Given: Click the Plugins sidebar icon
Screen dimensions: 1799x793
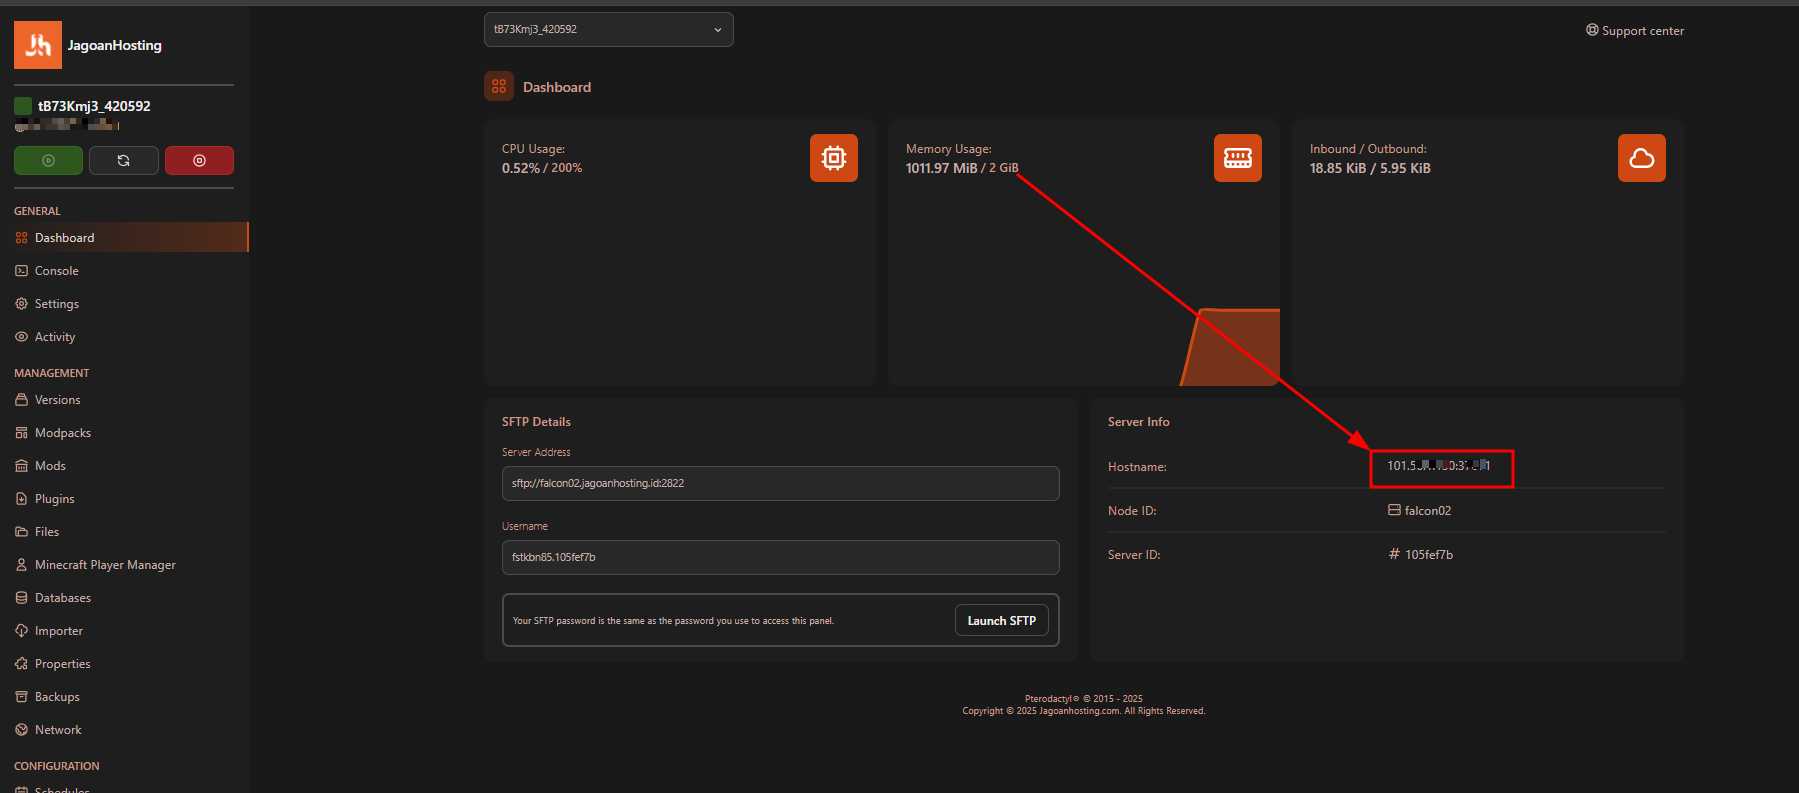Looking at the screenshot, I should [x=21, y=498].
